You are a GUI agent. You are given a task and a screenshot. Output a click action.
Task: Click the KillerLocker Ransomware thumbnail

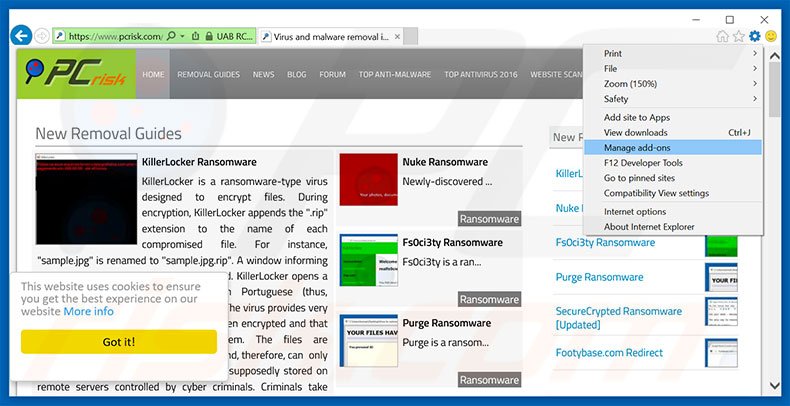click(86, 199)
